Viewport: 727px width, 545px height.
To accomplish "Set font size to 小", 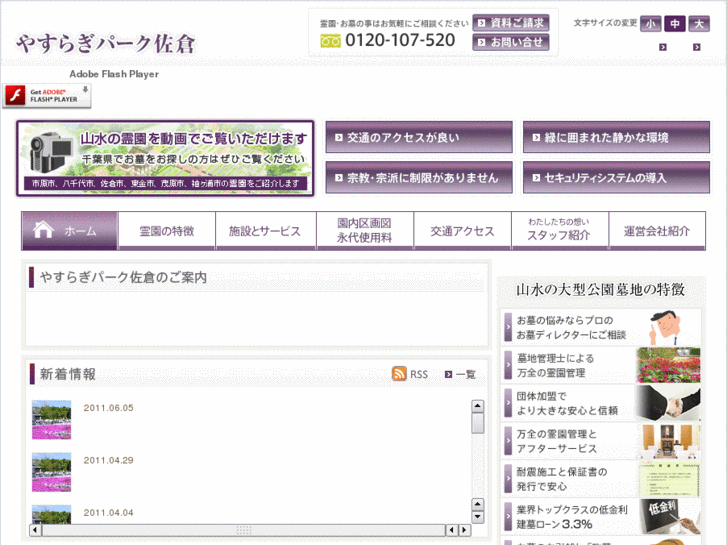I will tap(650, 24).
